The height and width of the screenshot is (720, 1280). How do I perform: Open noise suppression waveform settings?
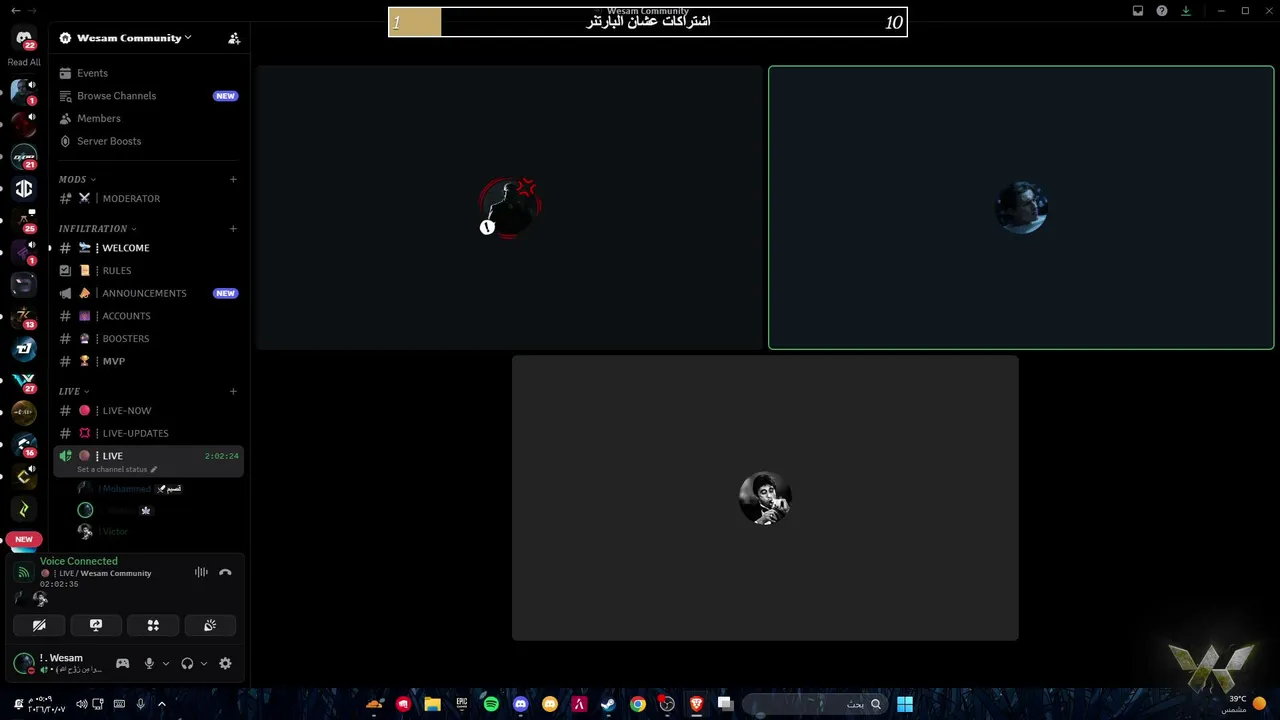[x=201, y=572]
